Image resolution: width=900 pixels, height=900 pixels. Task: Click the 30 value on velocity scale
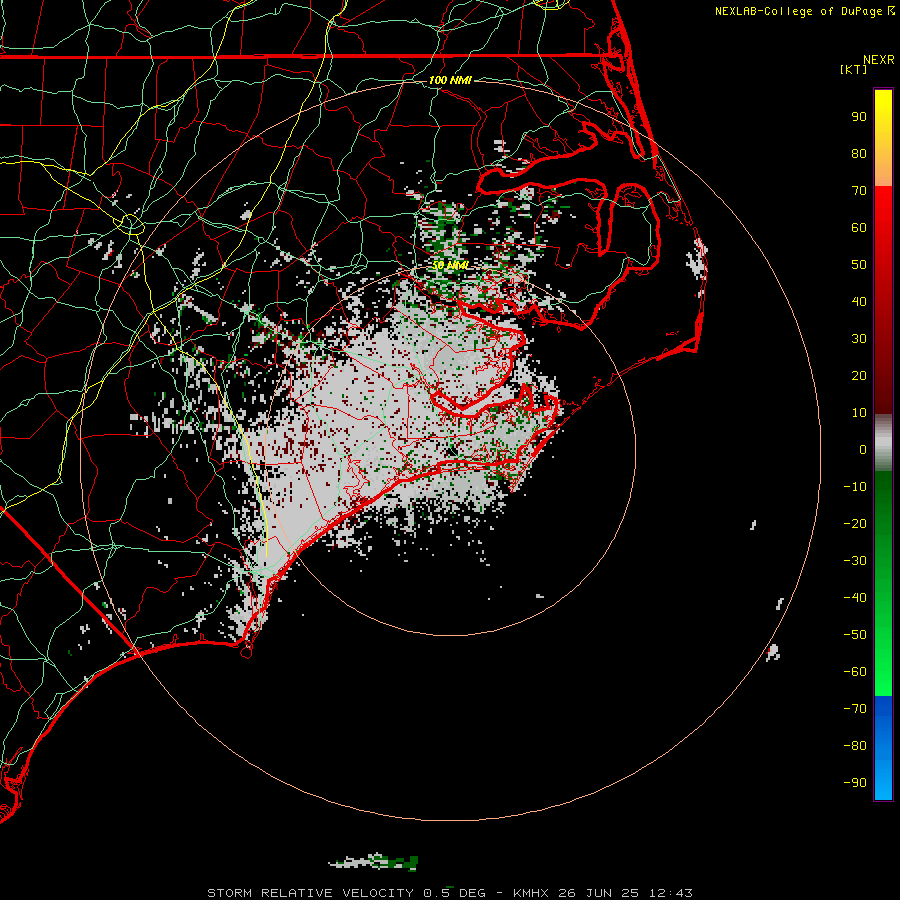(x=859, y=339)
